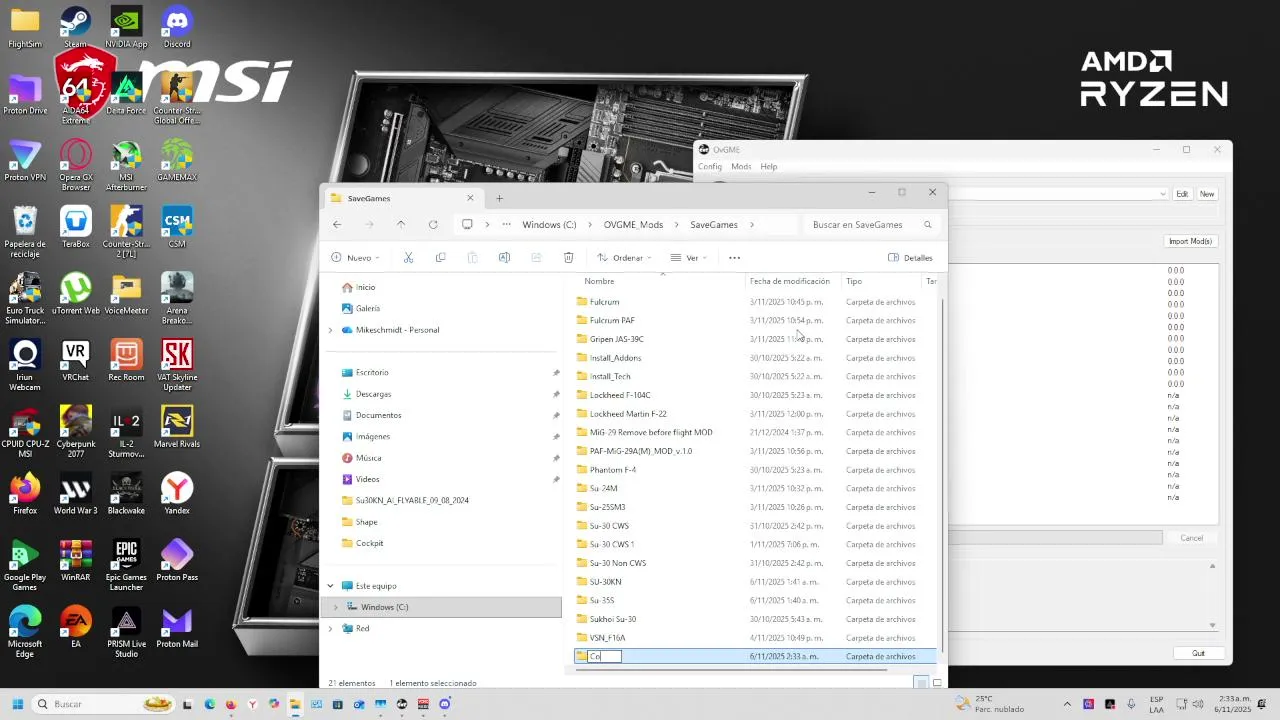Open the Config menu in OvGME

[710, 167]
